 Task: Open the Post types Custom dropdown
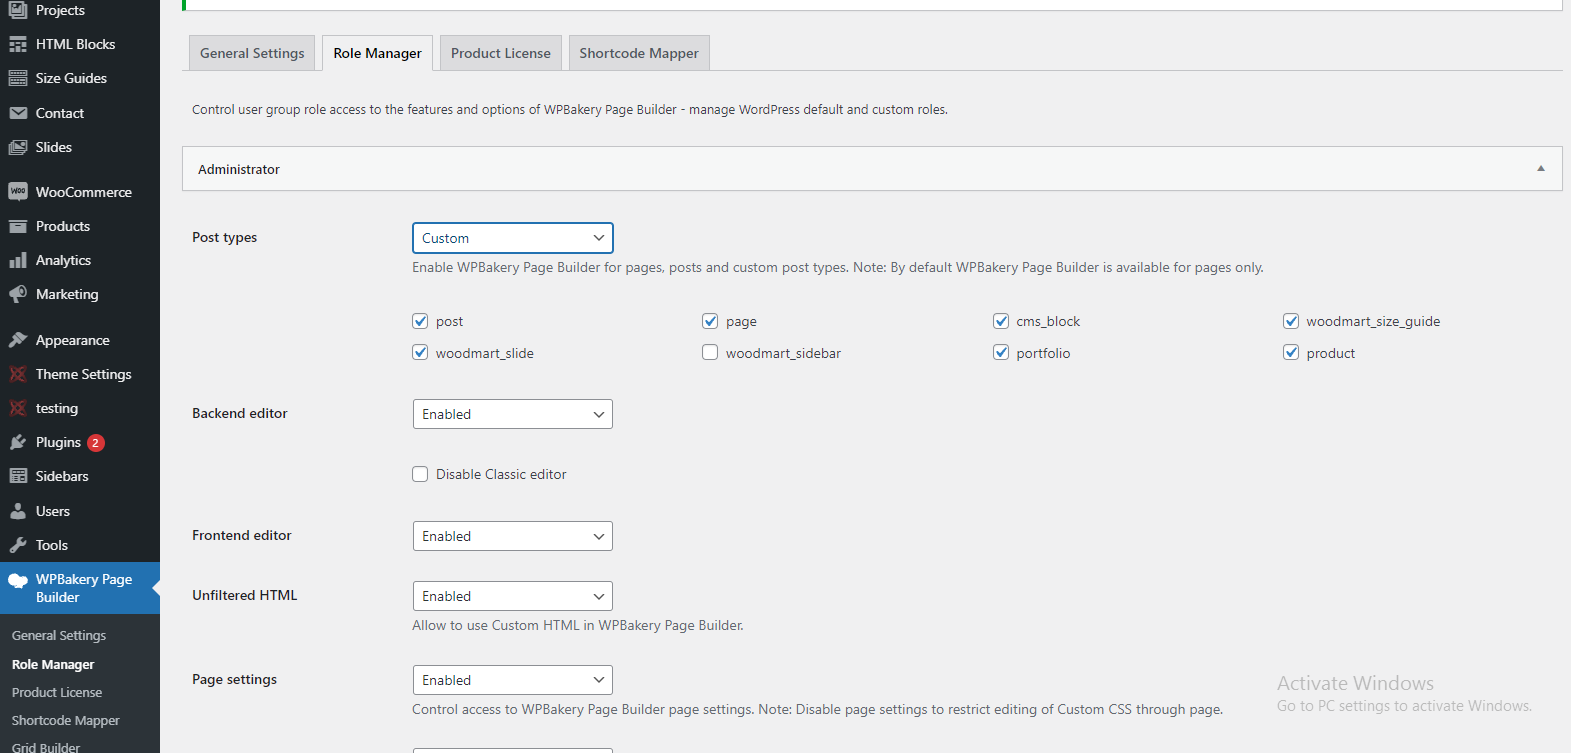pos(512,238)
